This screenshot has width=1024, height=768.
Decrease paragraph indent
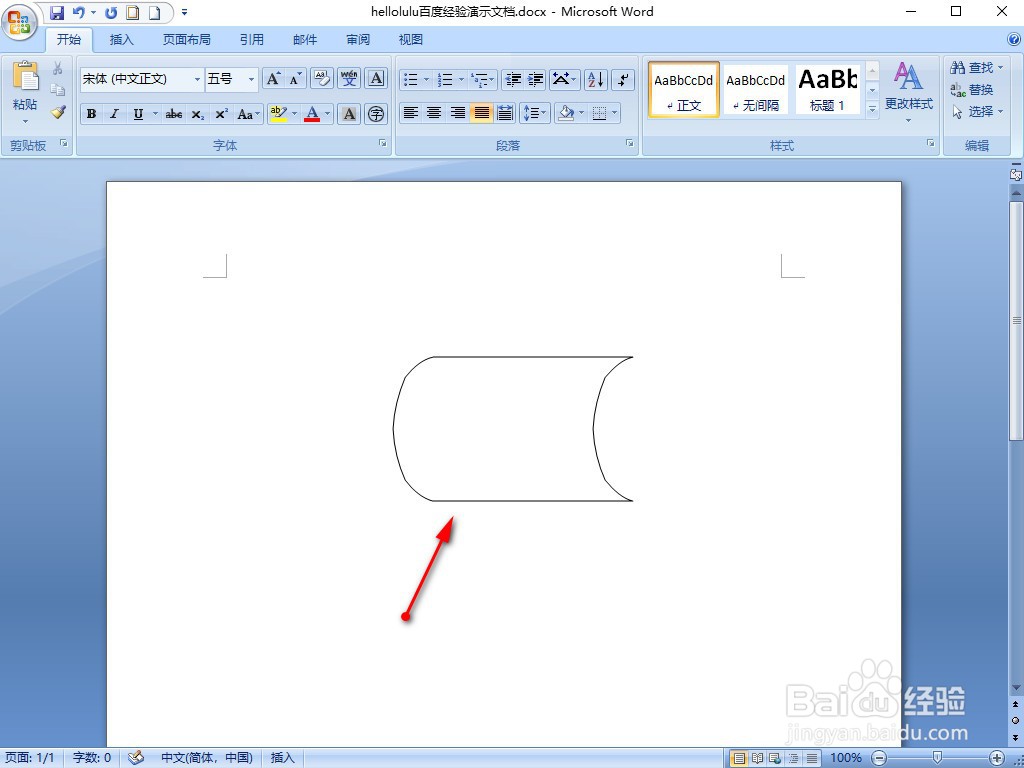click(513, 79)
